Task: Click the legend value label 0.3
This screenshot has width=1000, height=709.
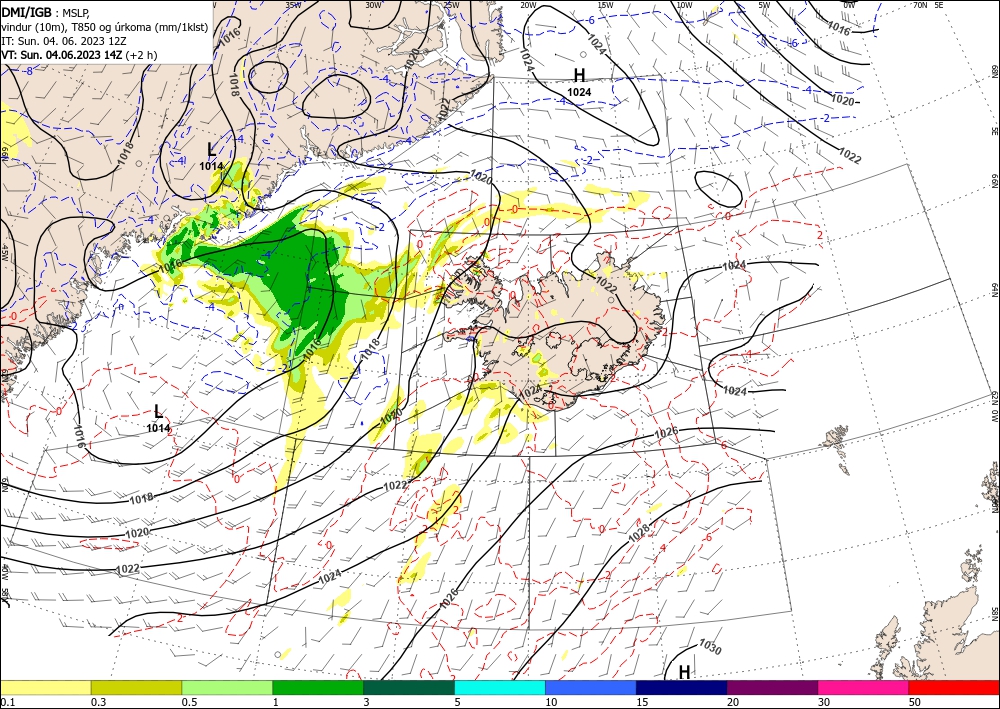Action: point(98,702)
